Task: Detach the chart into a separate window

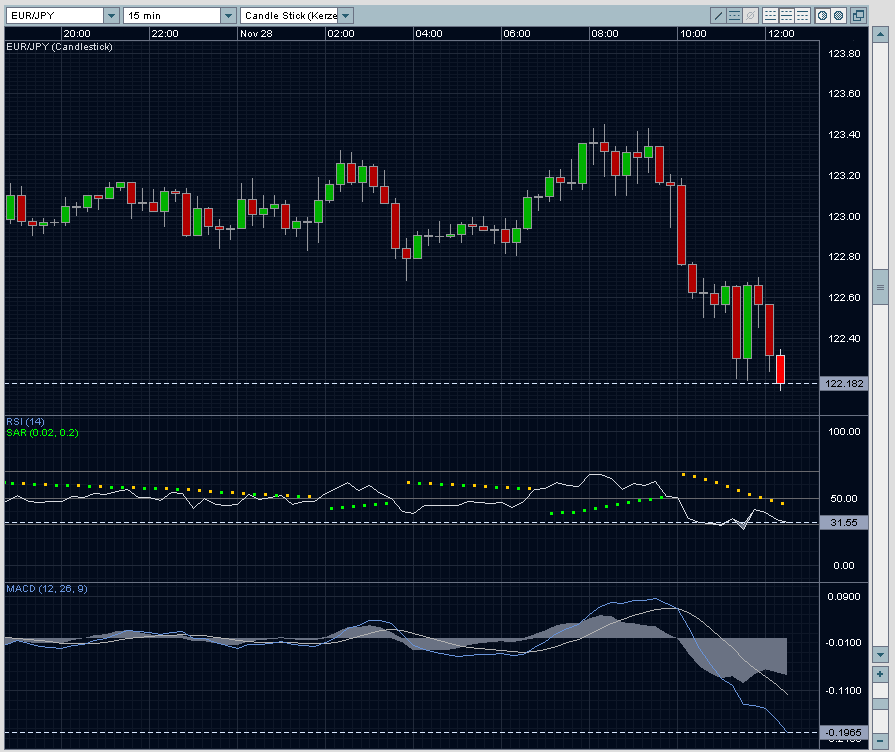Action: (858, 15)
